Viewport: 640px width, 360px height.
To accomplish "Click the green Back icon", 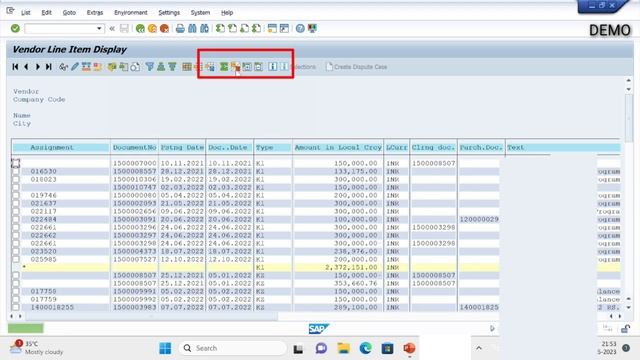I will tap(140, 28).
